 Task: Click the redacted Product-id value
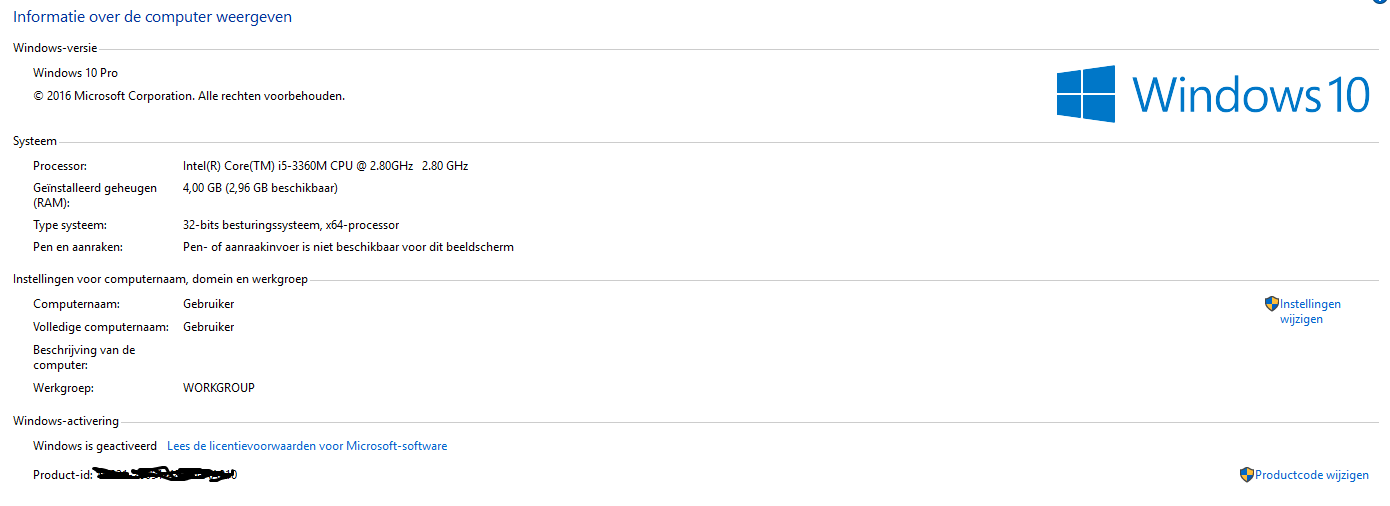pyautogui.click(x=165, y=474)
